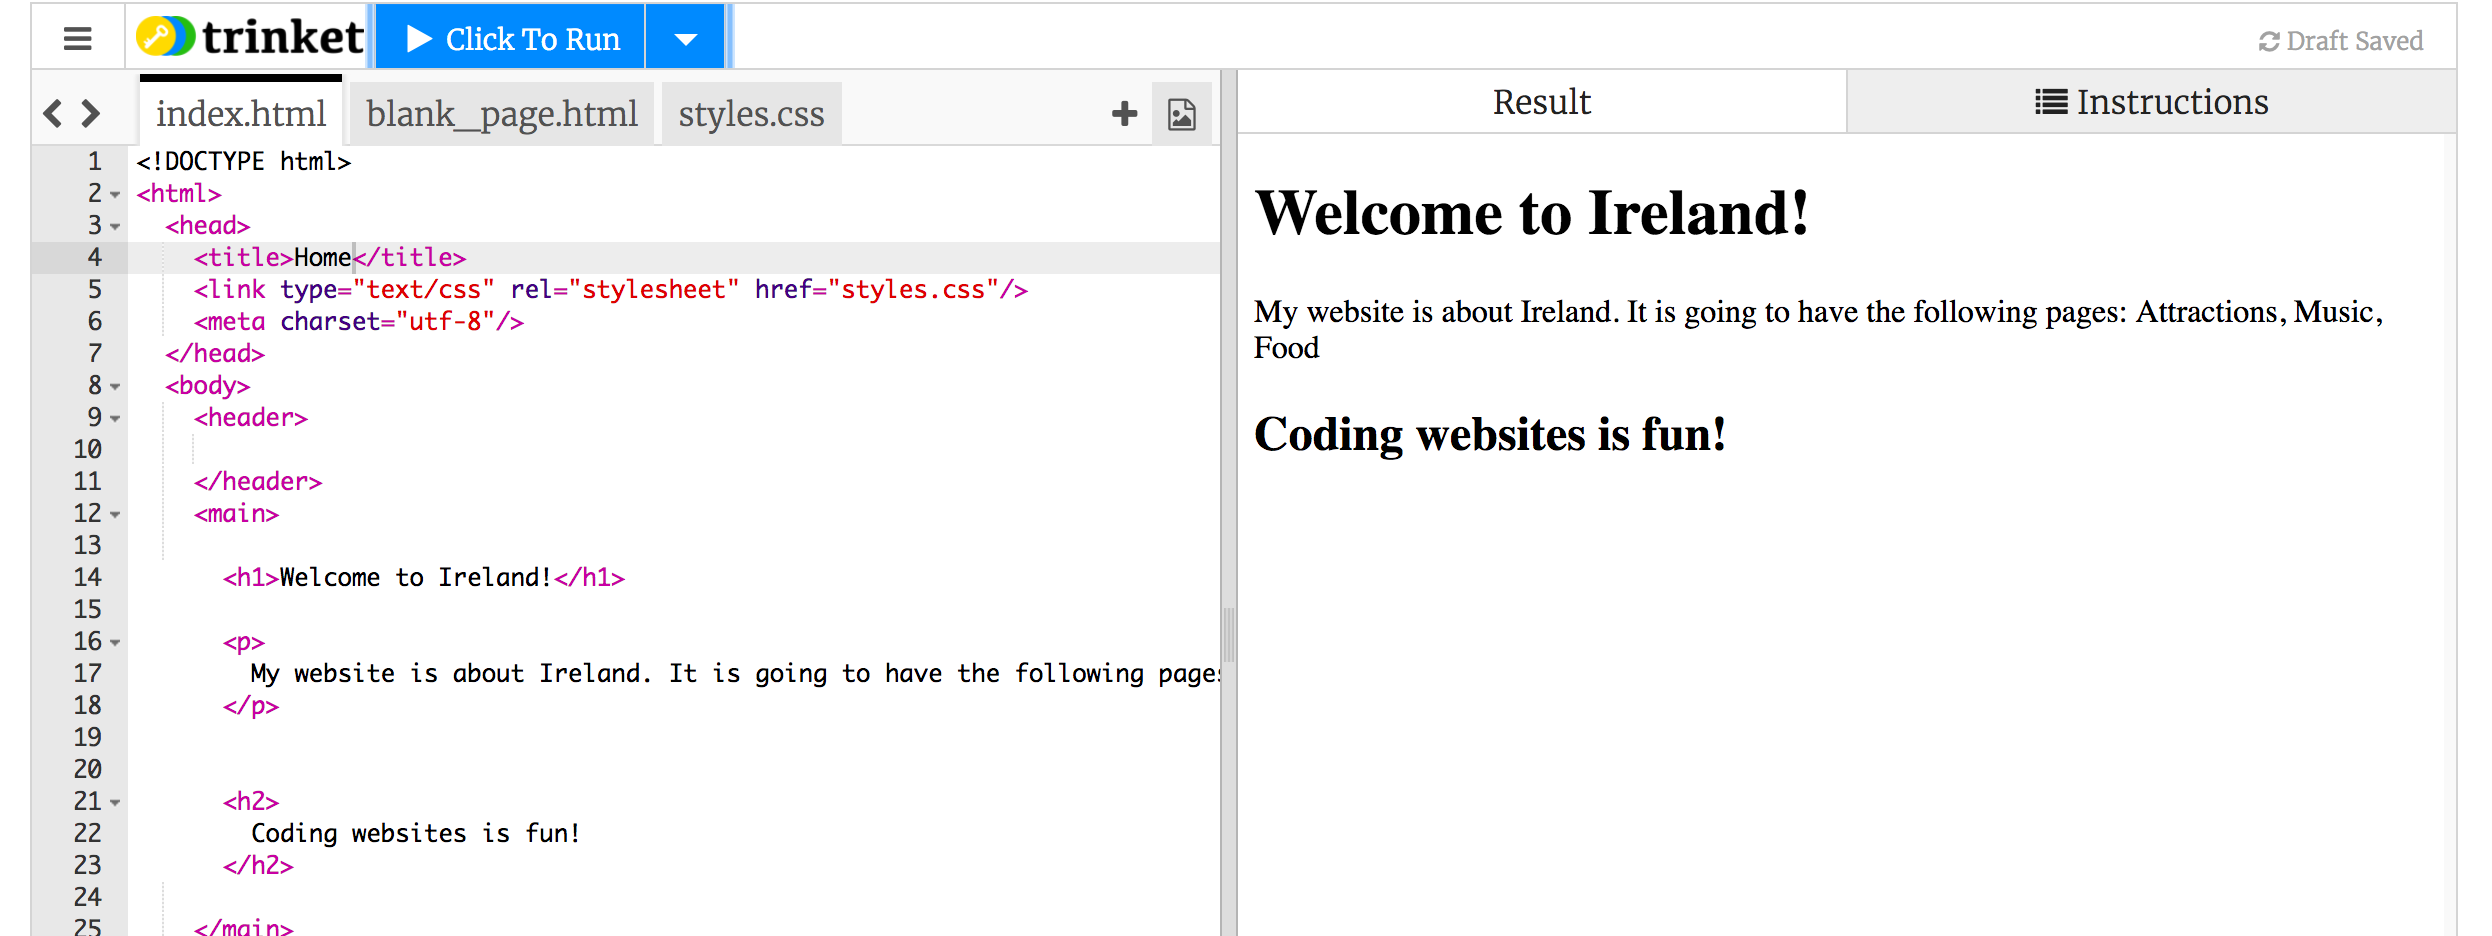Add a new file with plus icon
The width and height of the screenshot is (2492, 936).
[x=1124, y=114]
